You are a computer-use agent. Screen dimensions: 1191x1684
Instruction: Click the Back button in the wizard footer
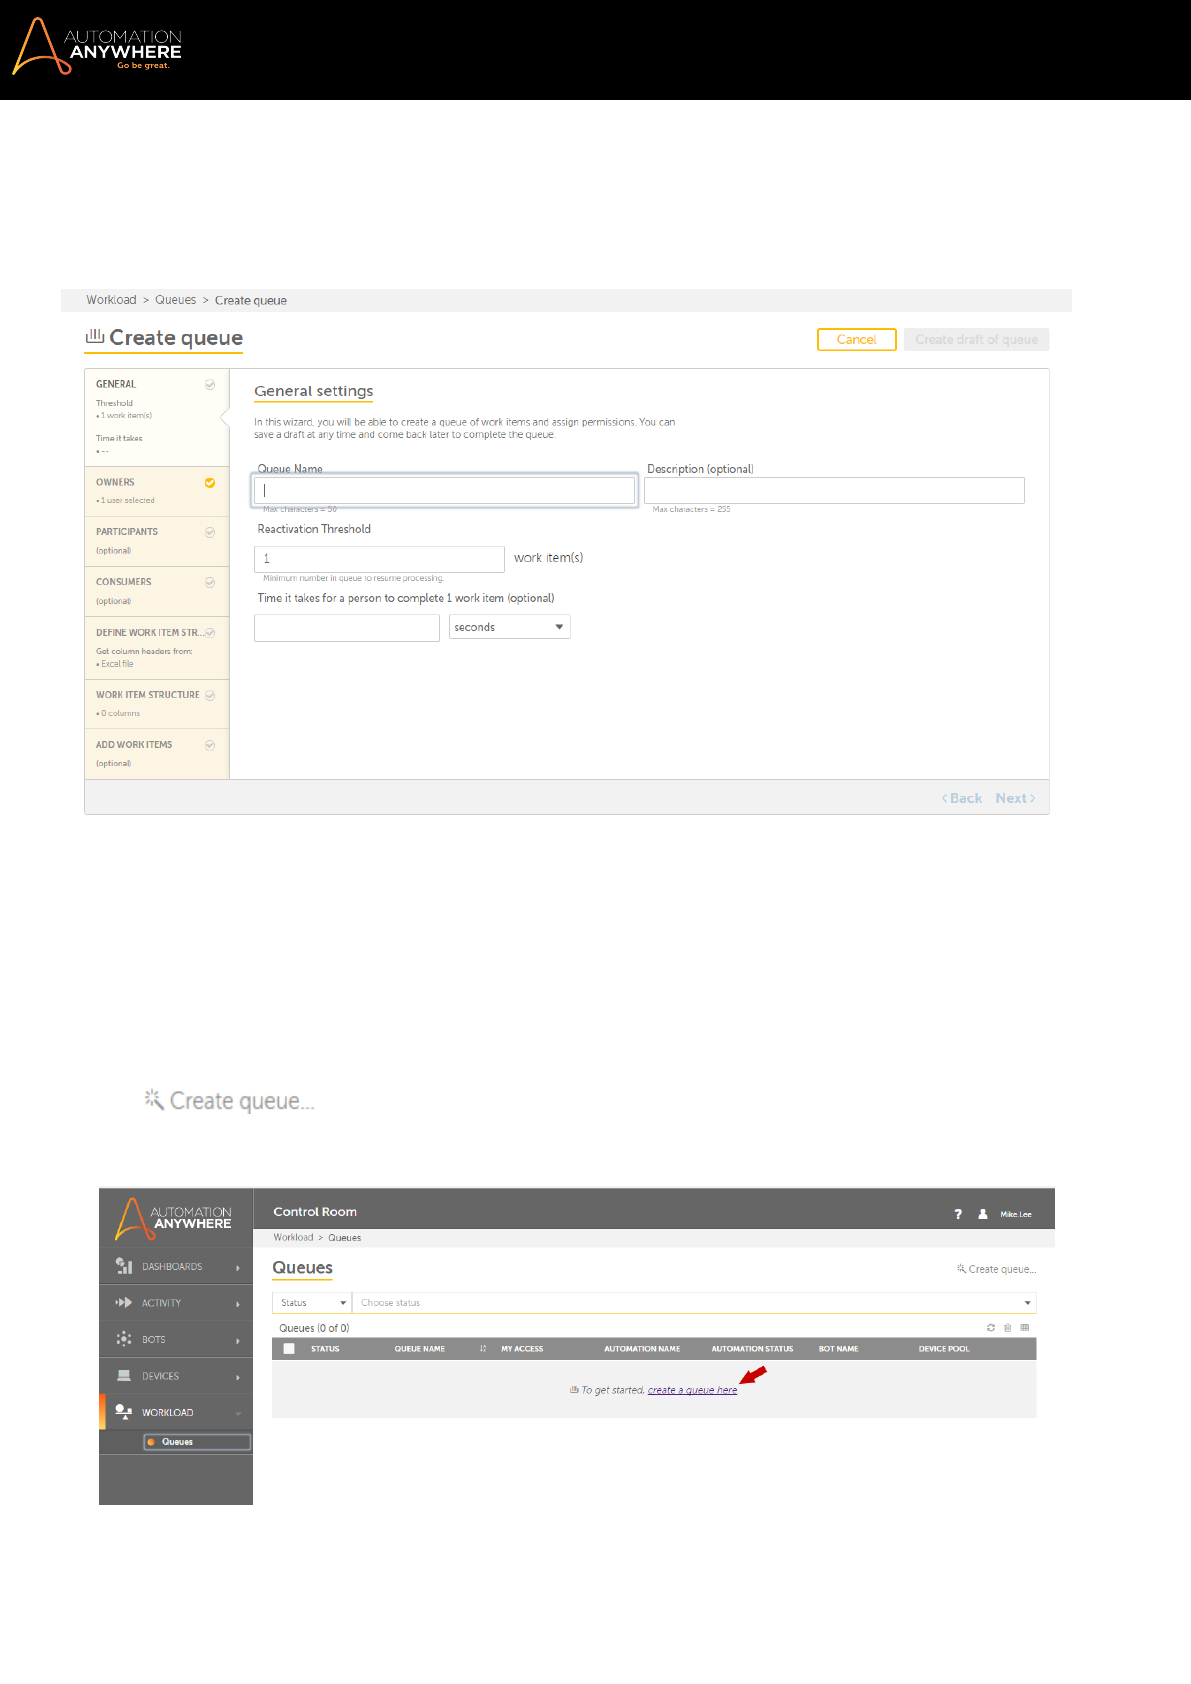pos(962,798)
